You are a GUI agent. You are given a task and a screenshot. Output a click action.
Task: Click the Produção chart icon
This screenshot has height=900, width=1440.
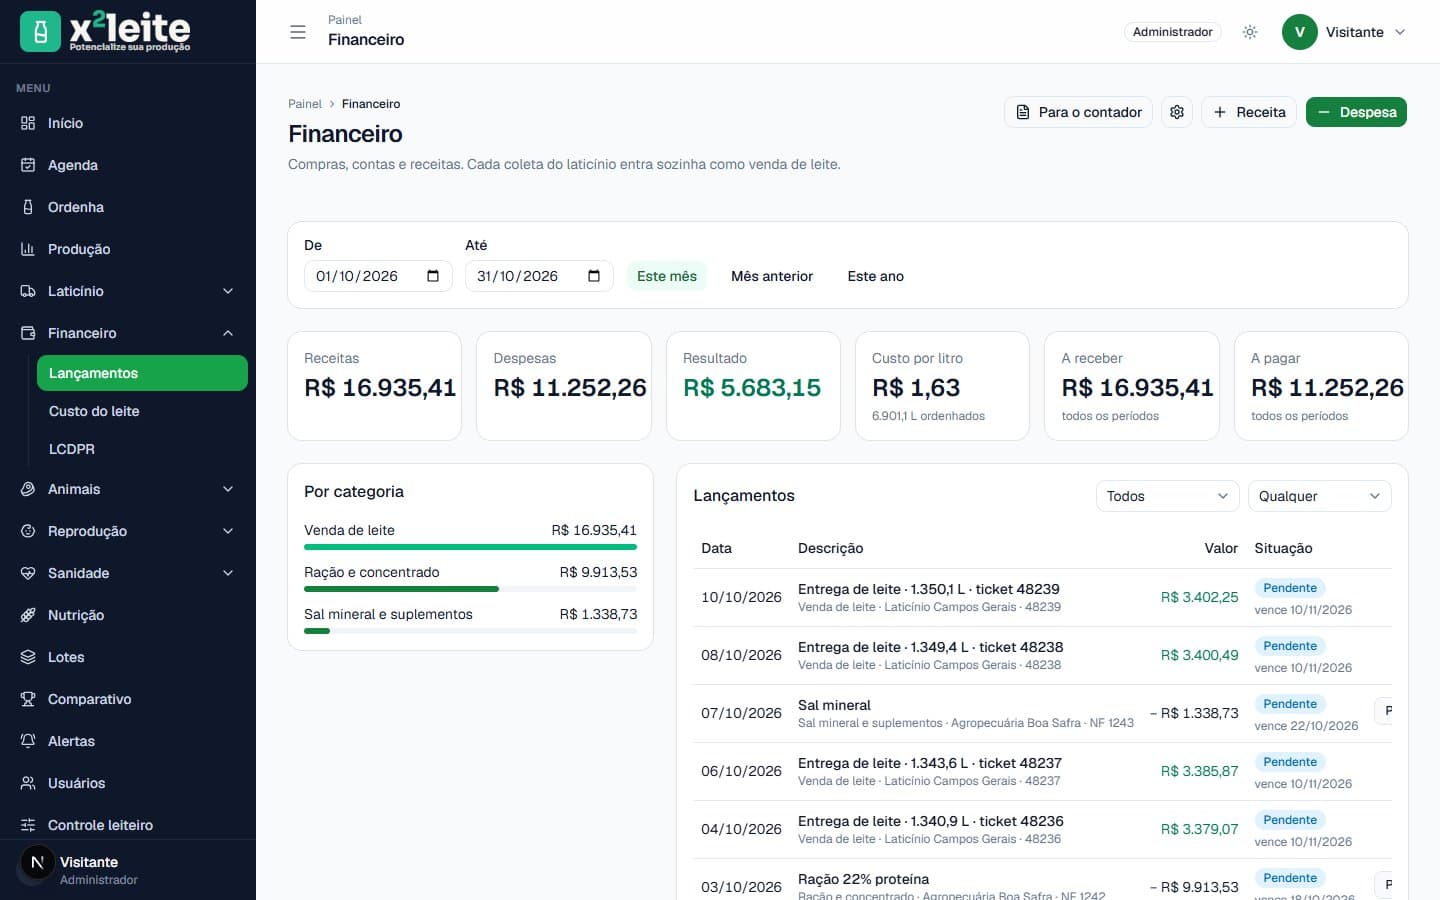[x=28, y=249]
